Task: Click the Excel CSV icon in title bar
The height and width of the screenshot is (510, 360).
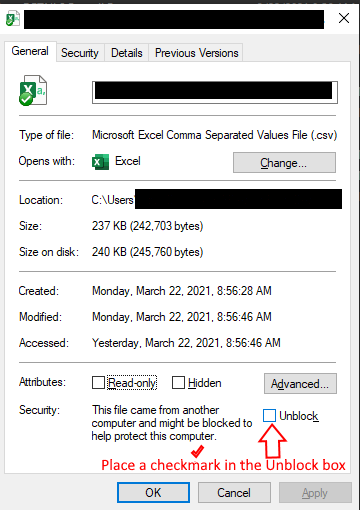Action: click(13, 18)
